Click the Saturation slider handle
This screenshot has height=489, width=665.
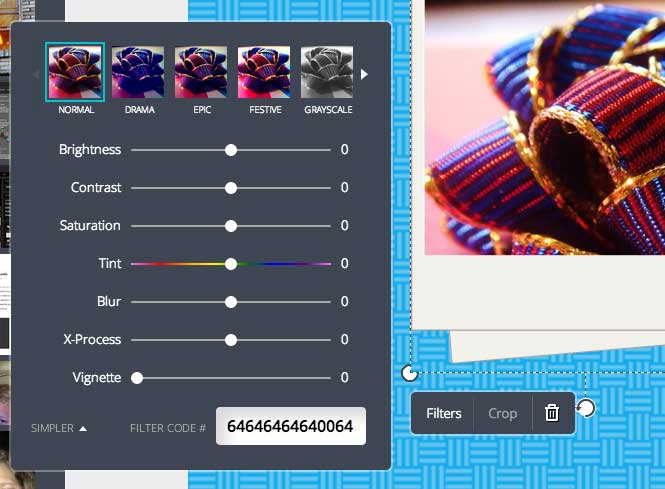tap(231, 226)
